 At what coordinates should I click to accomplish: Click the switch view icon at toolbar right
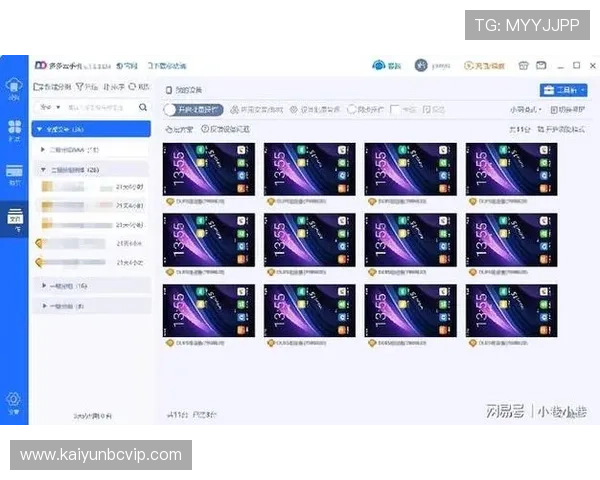(x=554, y=110)
